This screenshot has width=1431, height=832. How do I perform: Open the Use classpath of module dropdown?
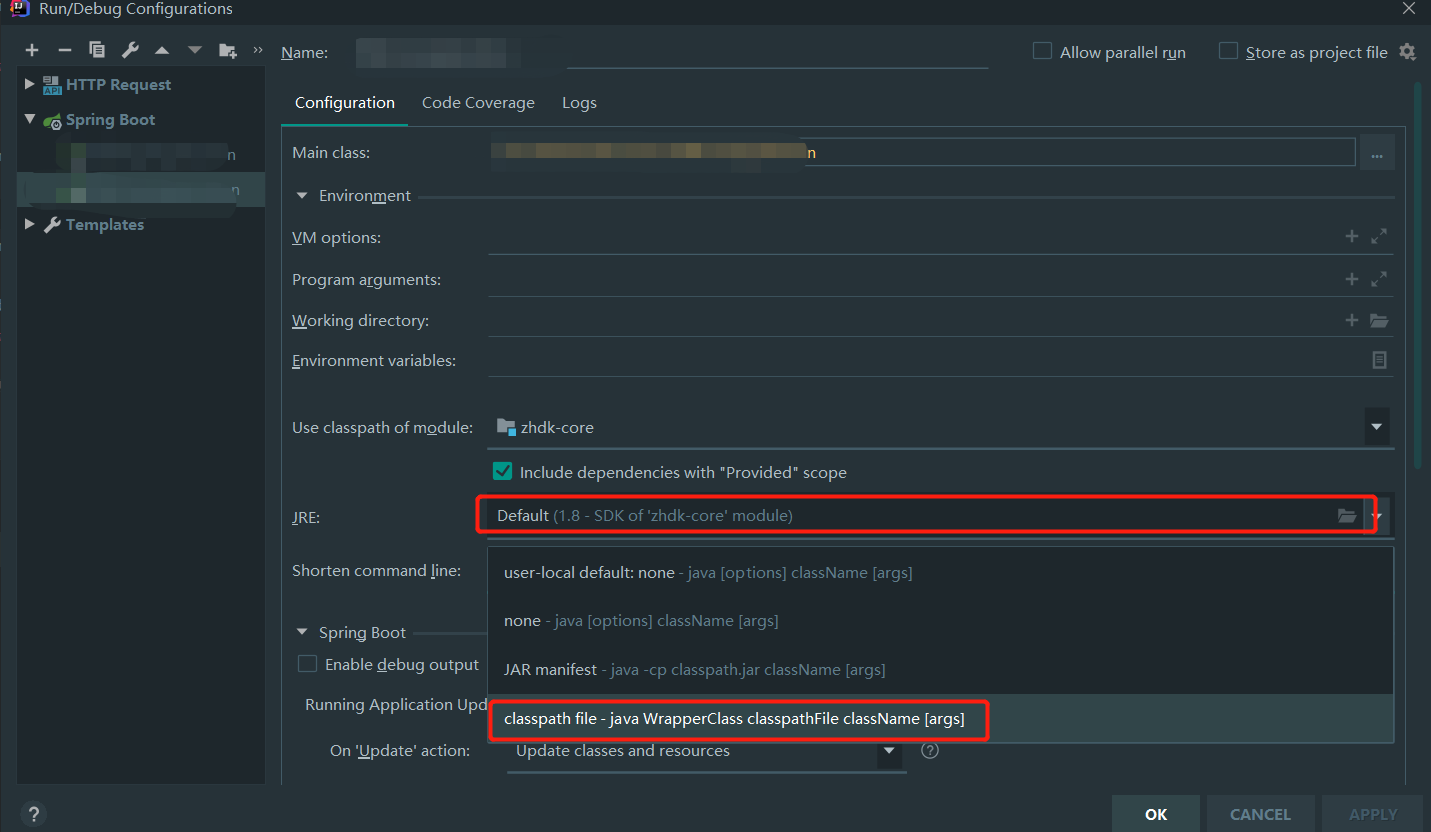coord(1376,427)
